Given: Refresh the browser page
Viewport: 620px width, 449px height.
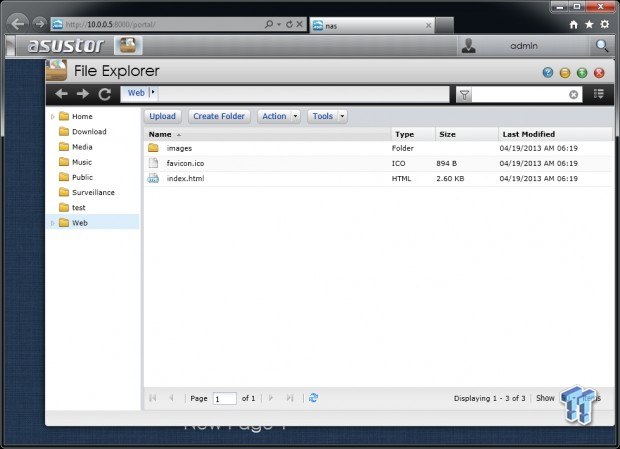Looking at the screenshot, I should click(289, 24).
